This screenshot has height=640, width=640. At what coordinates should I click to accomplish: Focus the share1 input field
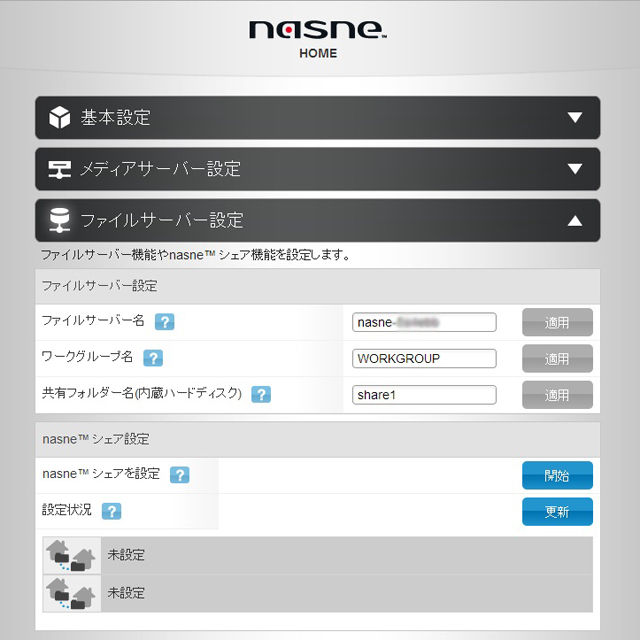[424, 395]
